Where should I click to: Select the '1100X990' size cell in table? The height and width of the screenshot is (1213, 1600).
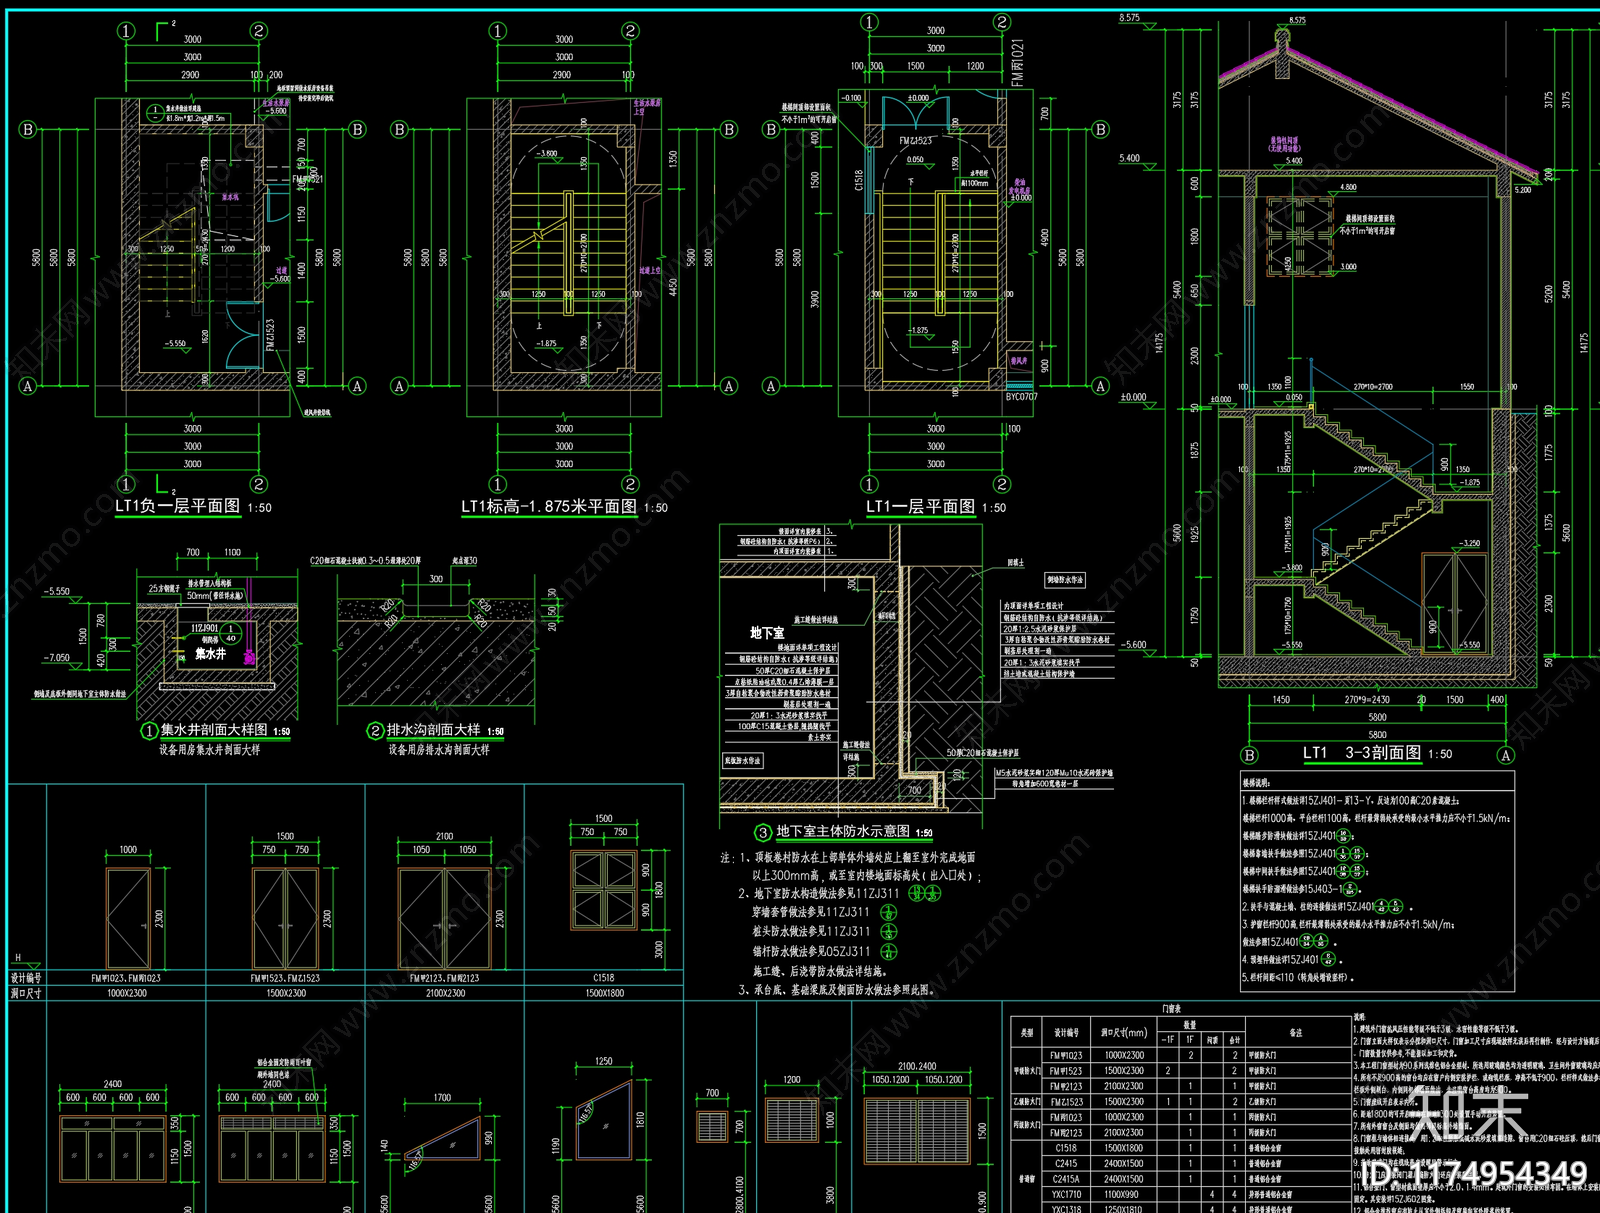click(1124, 1194)
